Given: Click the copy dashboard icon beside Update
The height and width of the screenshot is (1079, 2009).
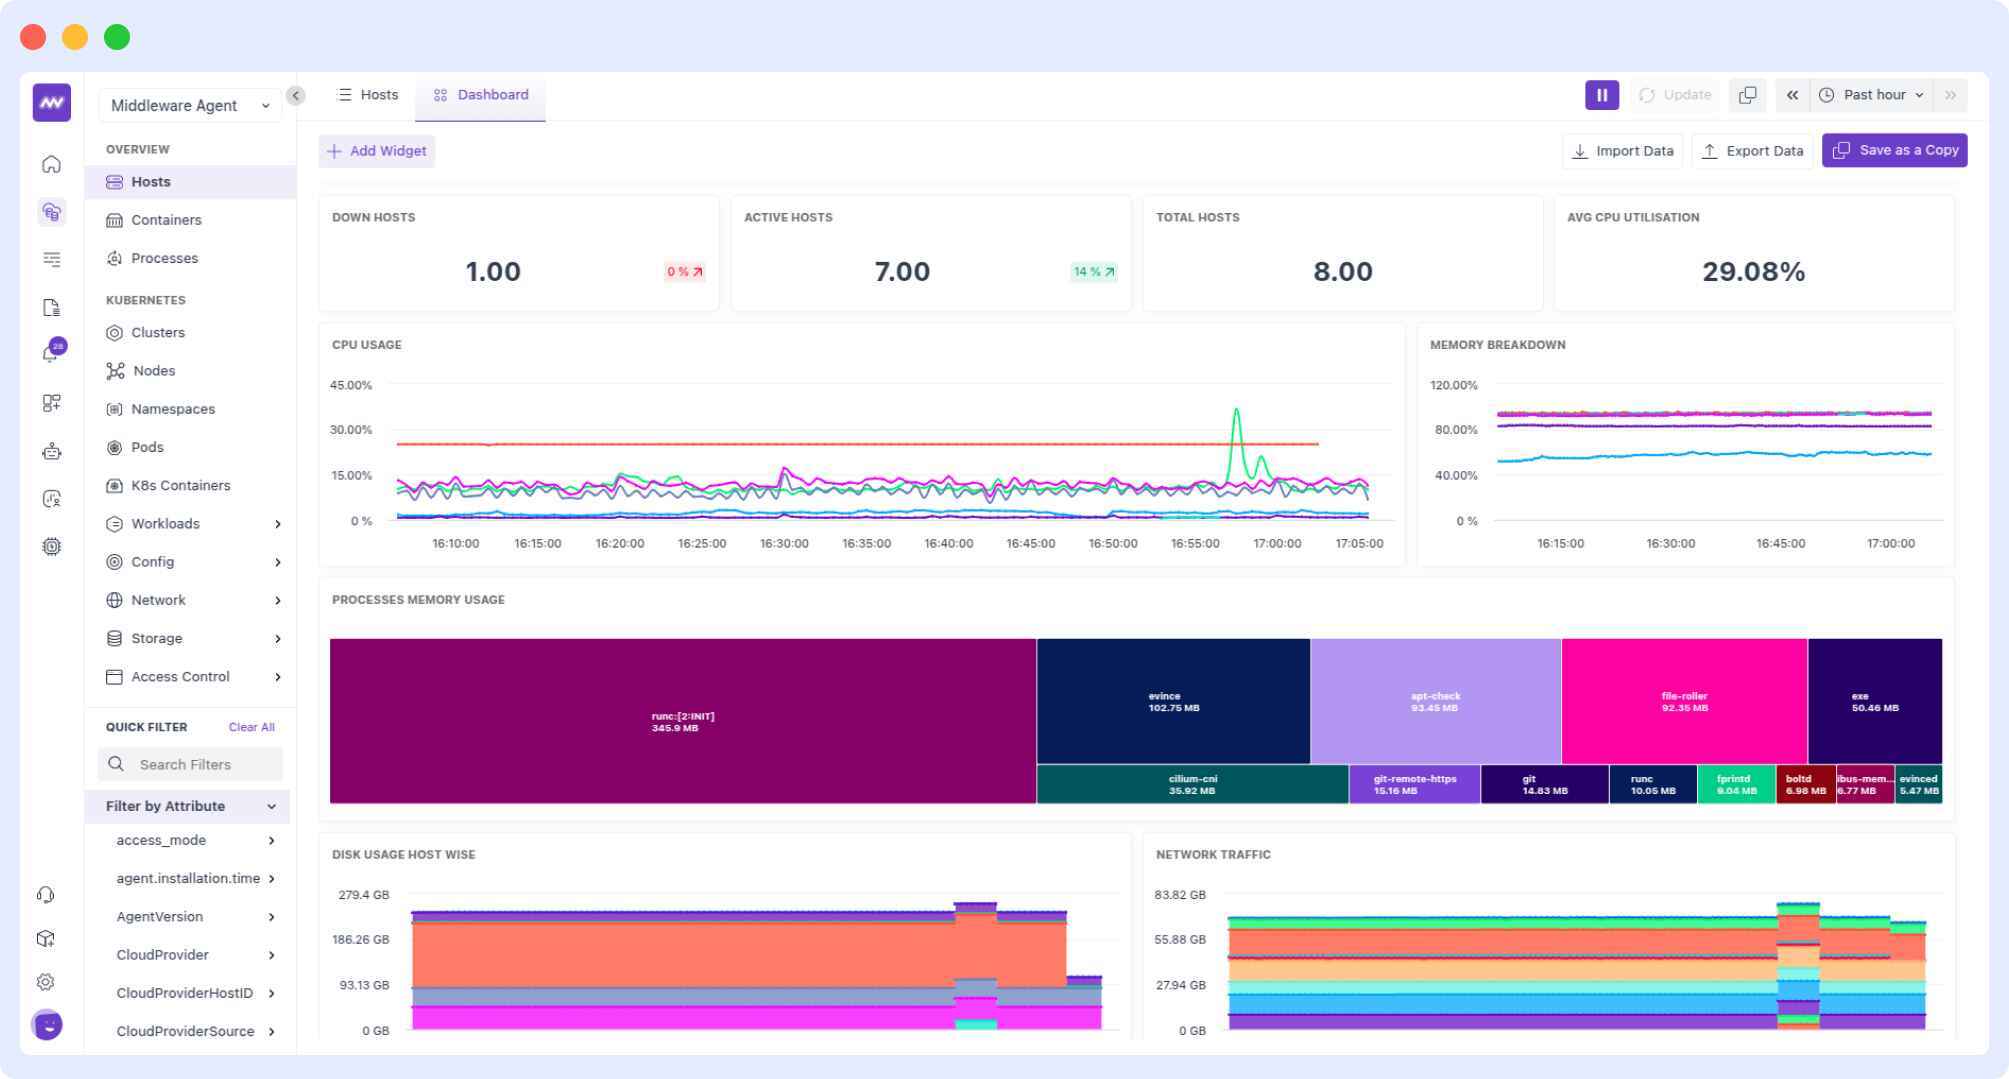Looking at the screenshot, I should coord(1748,94).
